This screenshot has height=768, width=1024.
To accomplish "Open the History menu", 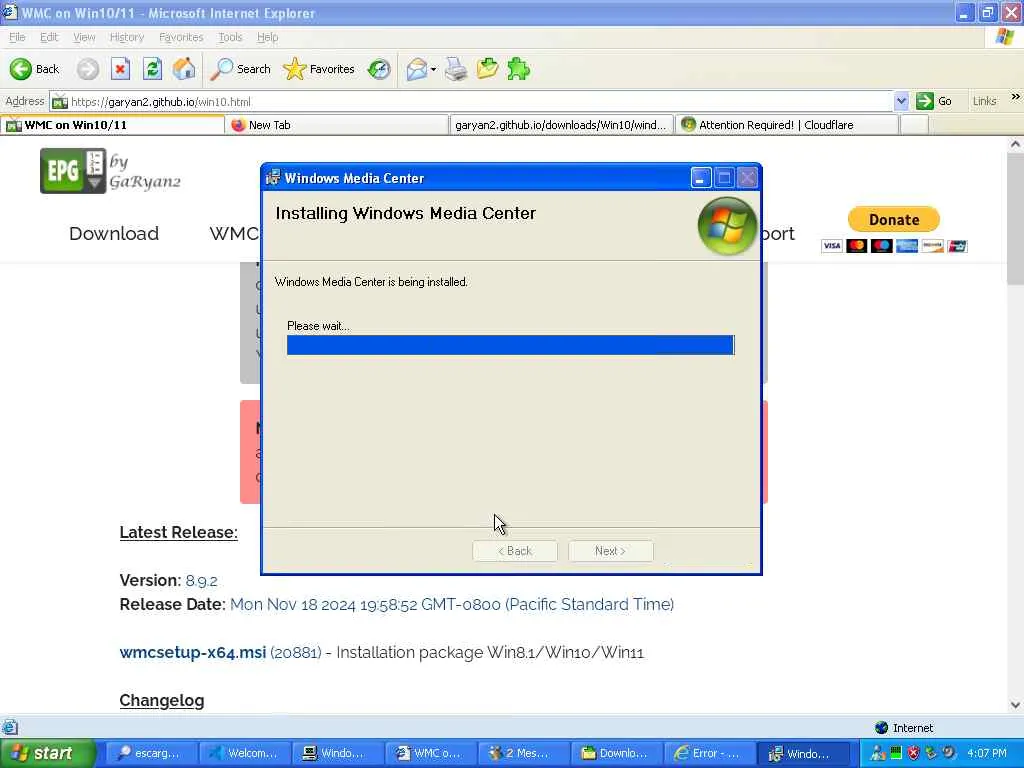I will (x=127, y=37).
